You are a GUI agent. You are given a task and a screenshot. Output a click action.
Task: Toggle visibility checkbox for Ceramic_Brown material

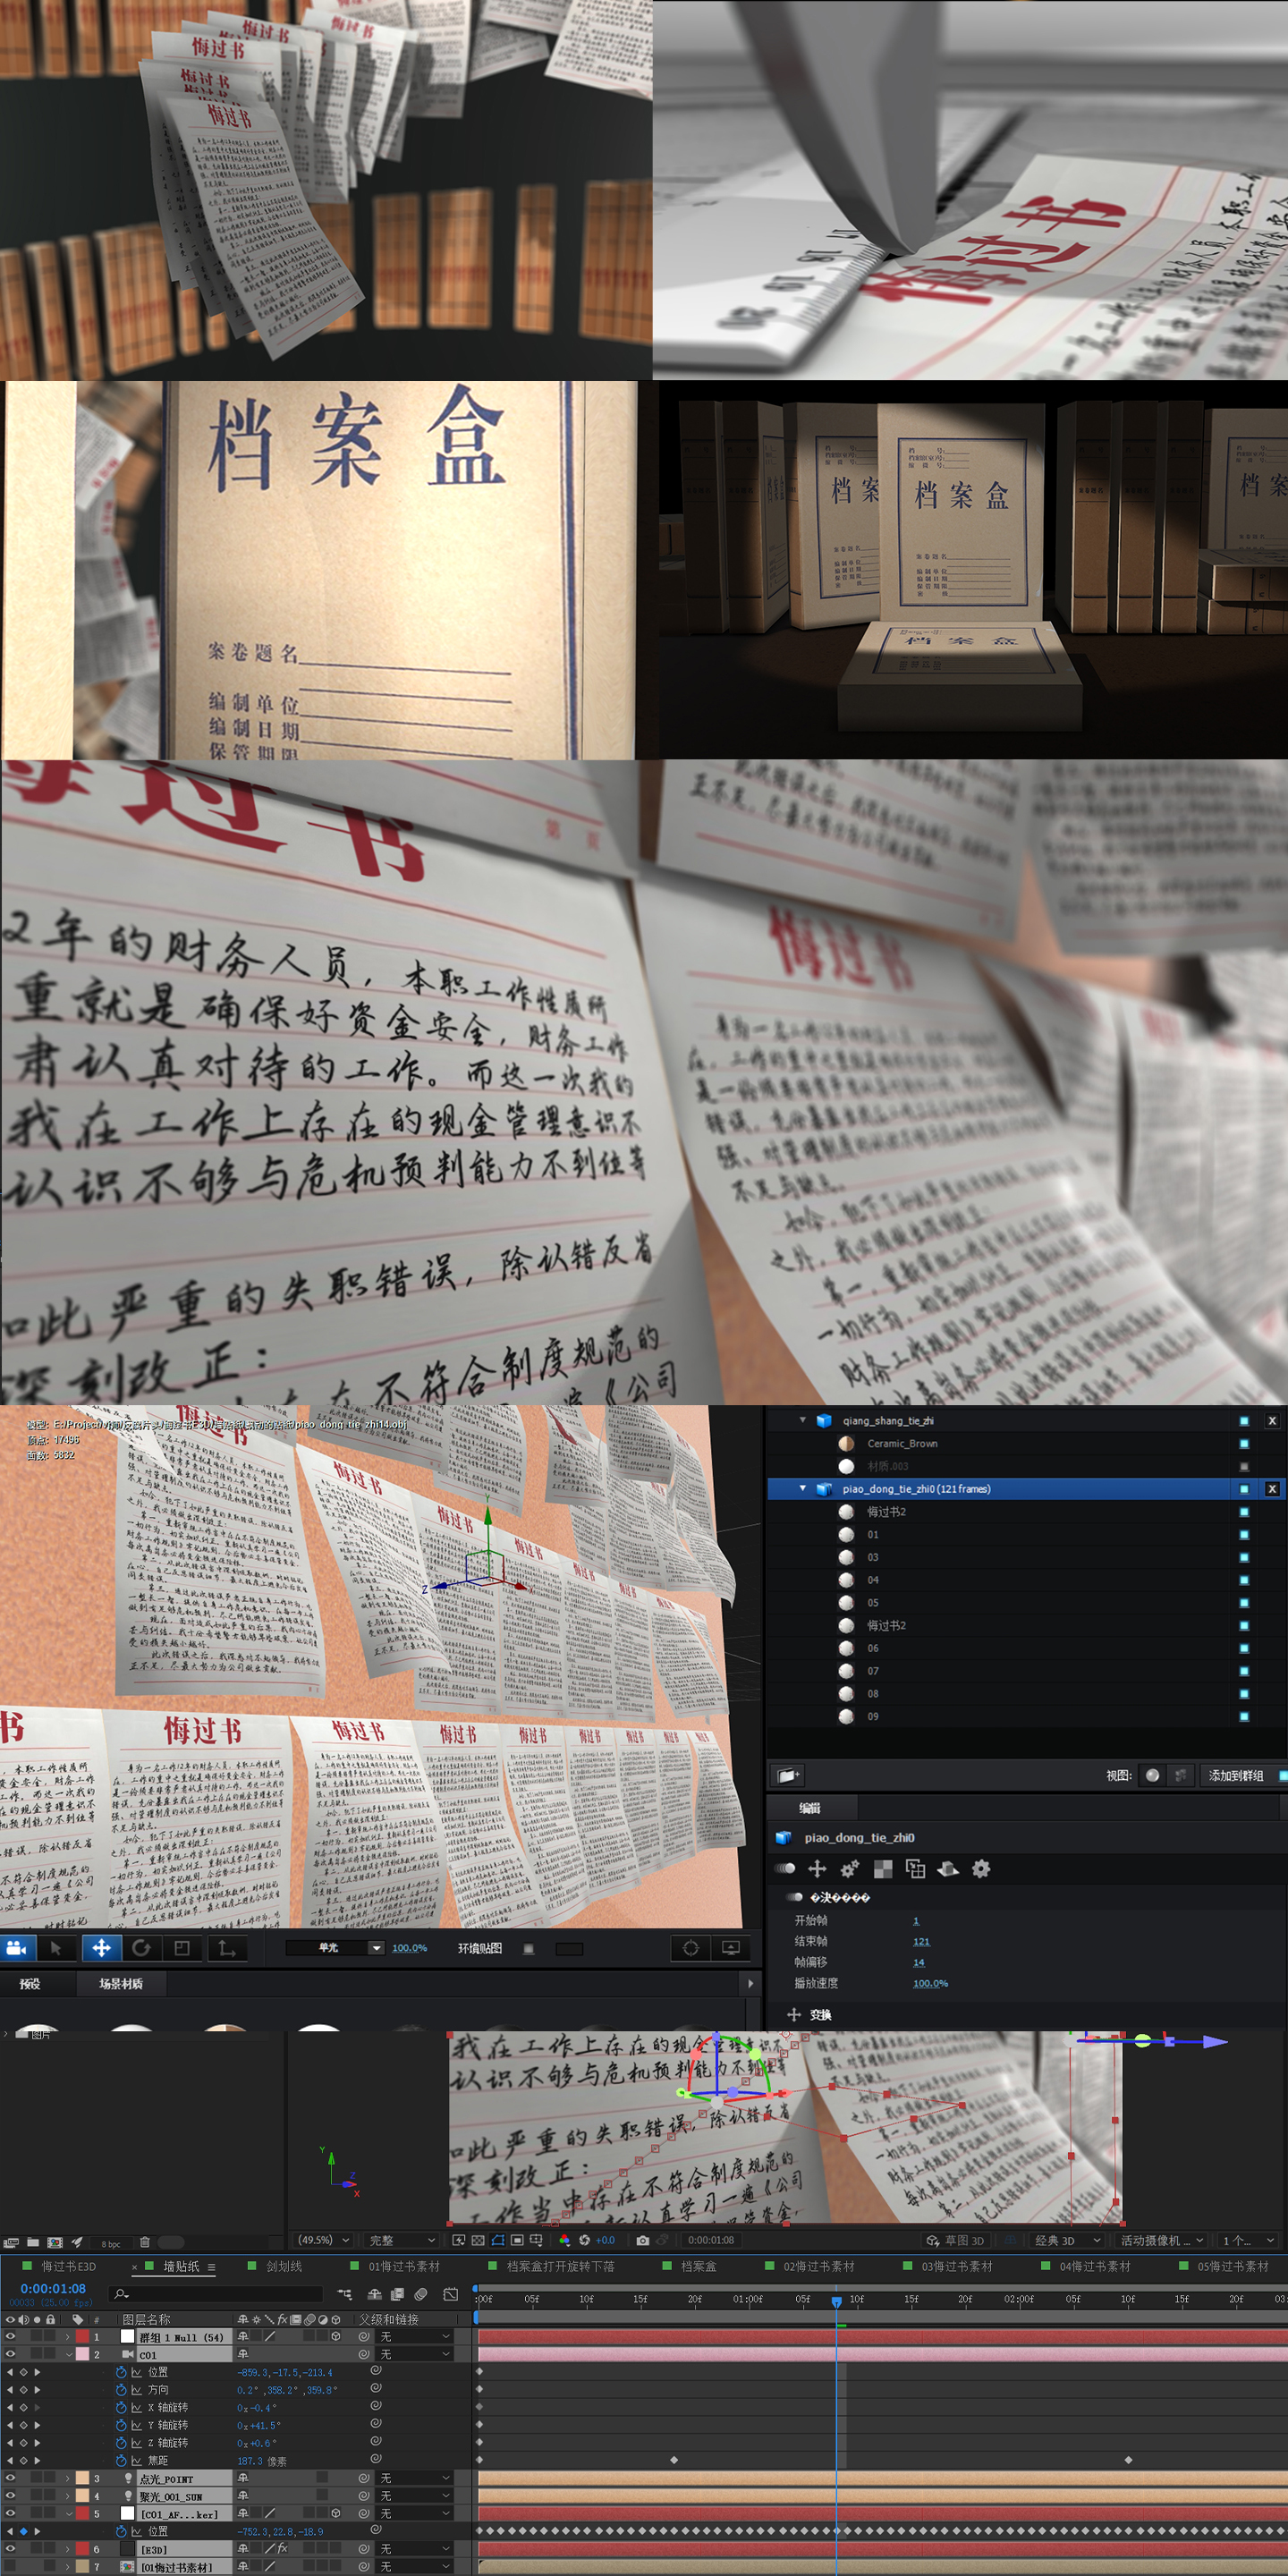pyautogui.click(x=1244, y=1443)
